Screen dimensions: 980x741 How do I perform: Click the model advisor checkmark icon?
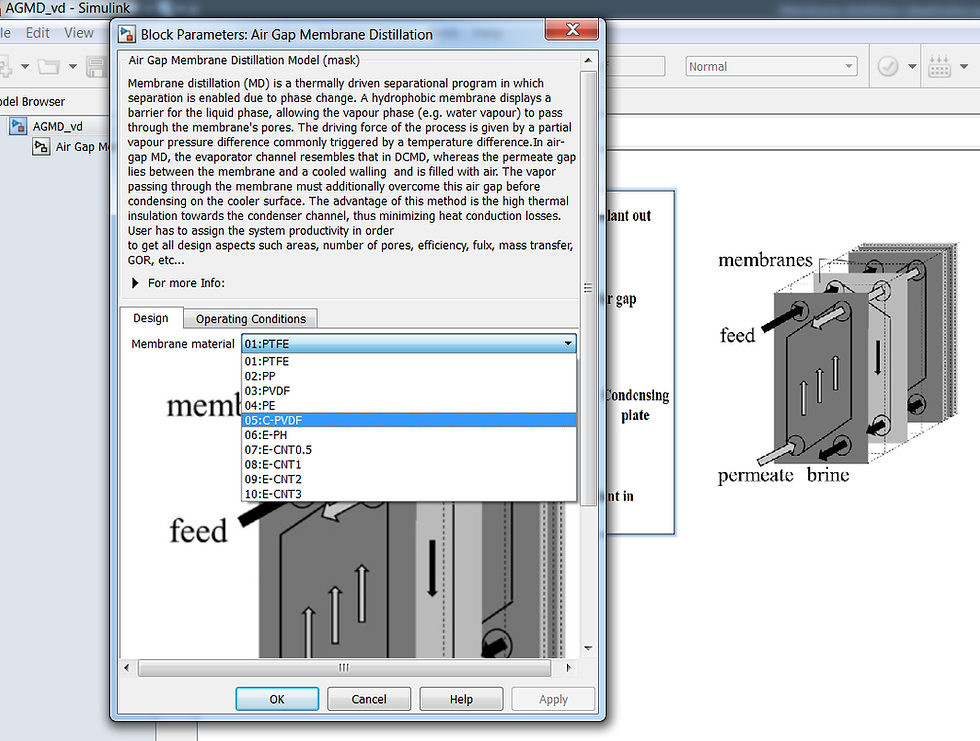point(888,66)
